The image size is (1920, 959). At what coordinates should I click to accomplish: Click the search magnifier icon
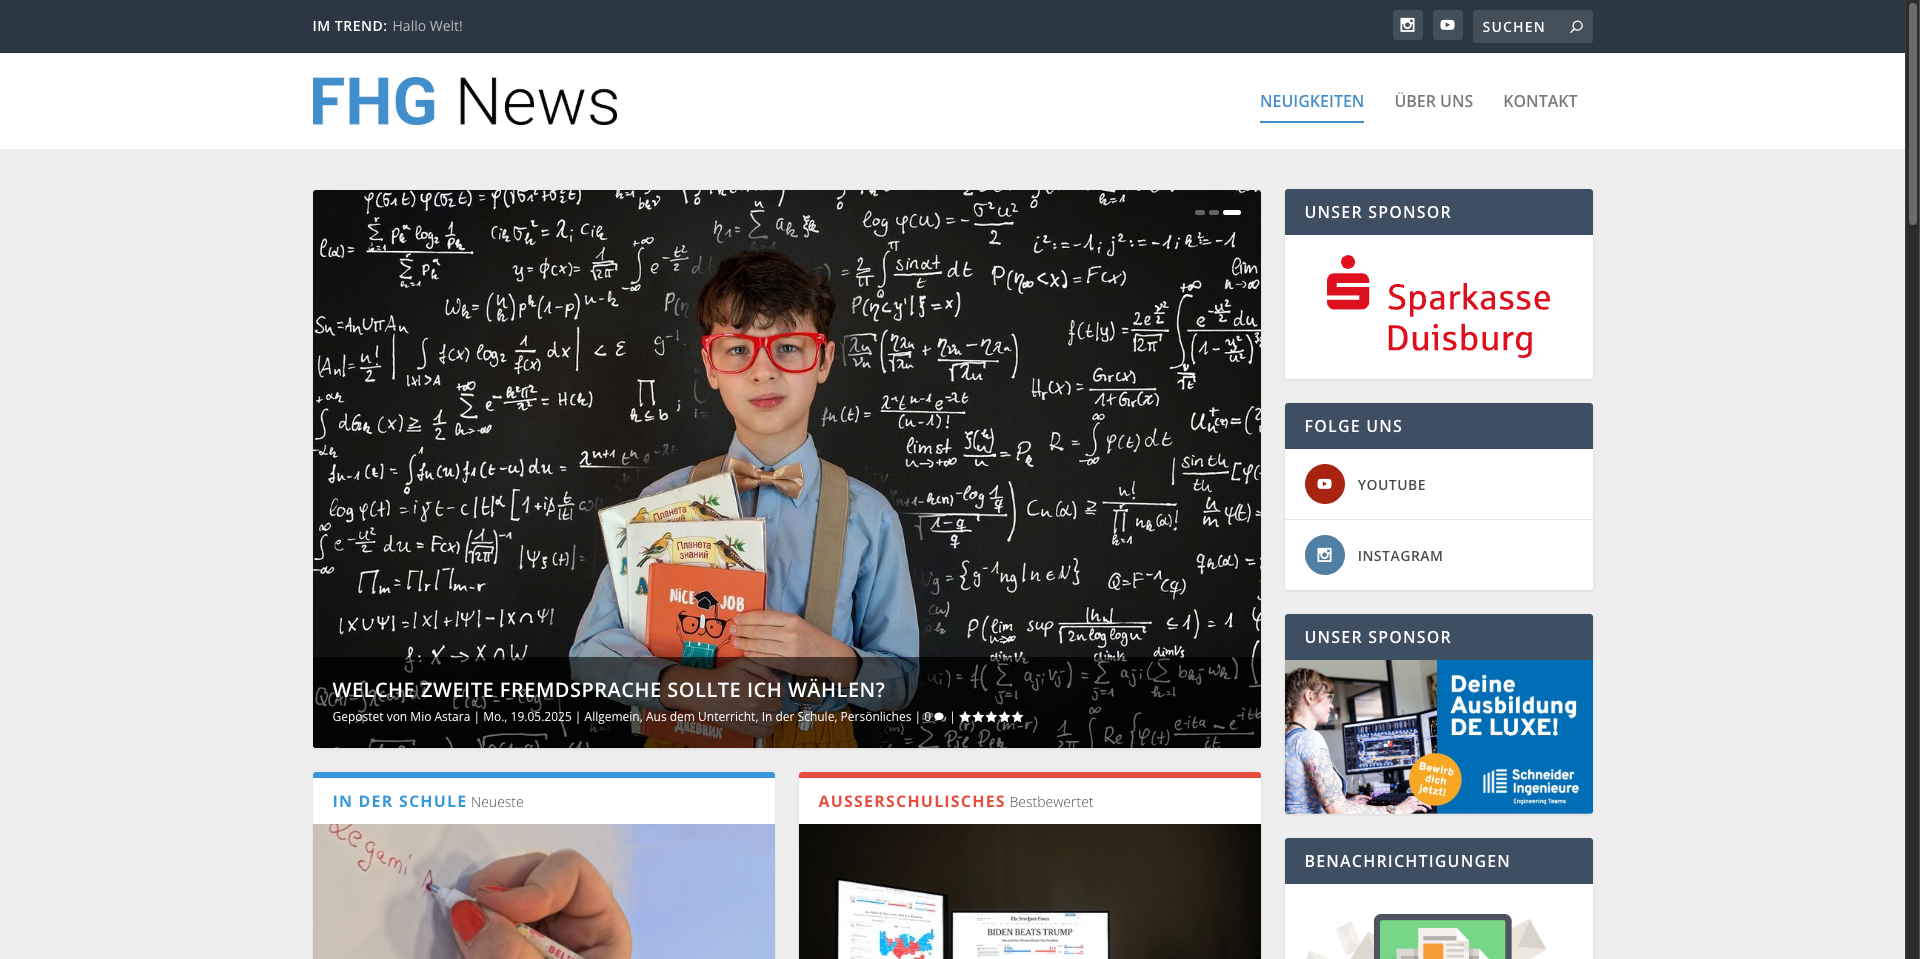click(1576, 27)
